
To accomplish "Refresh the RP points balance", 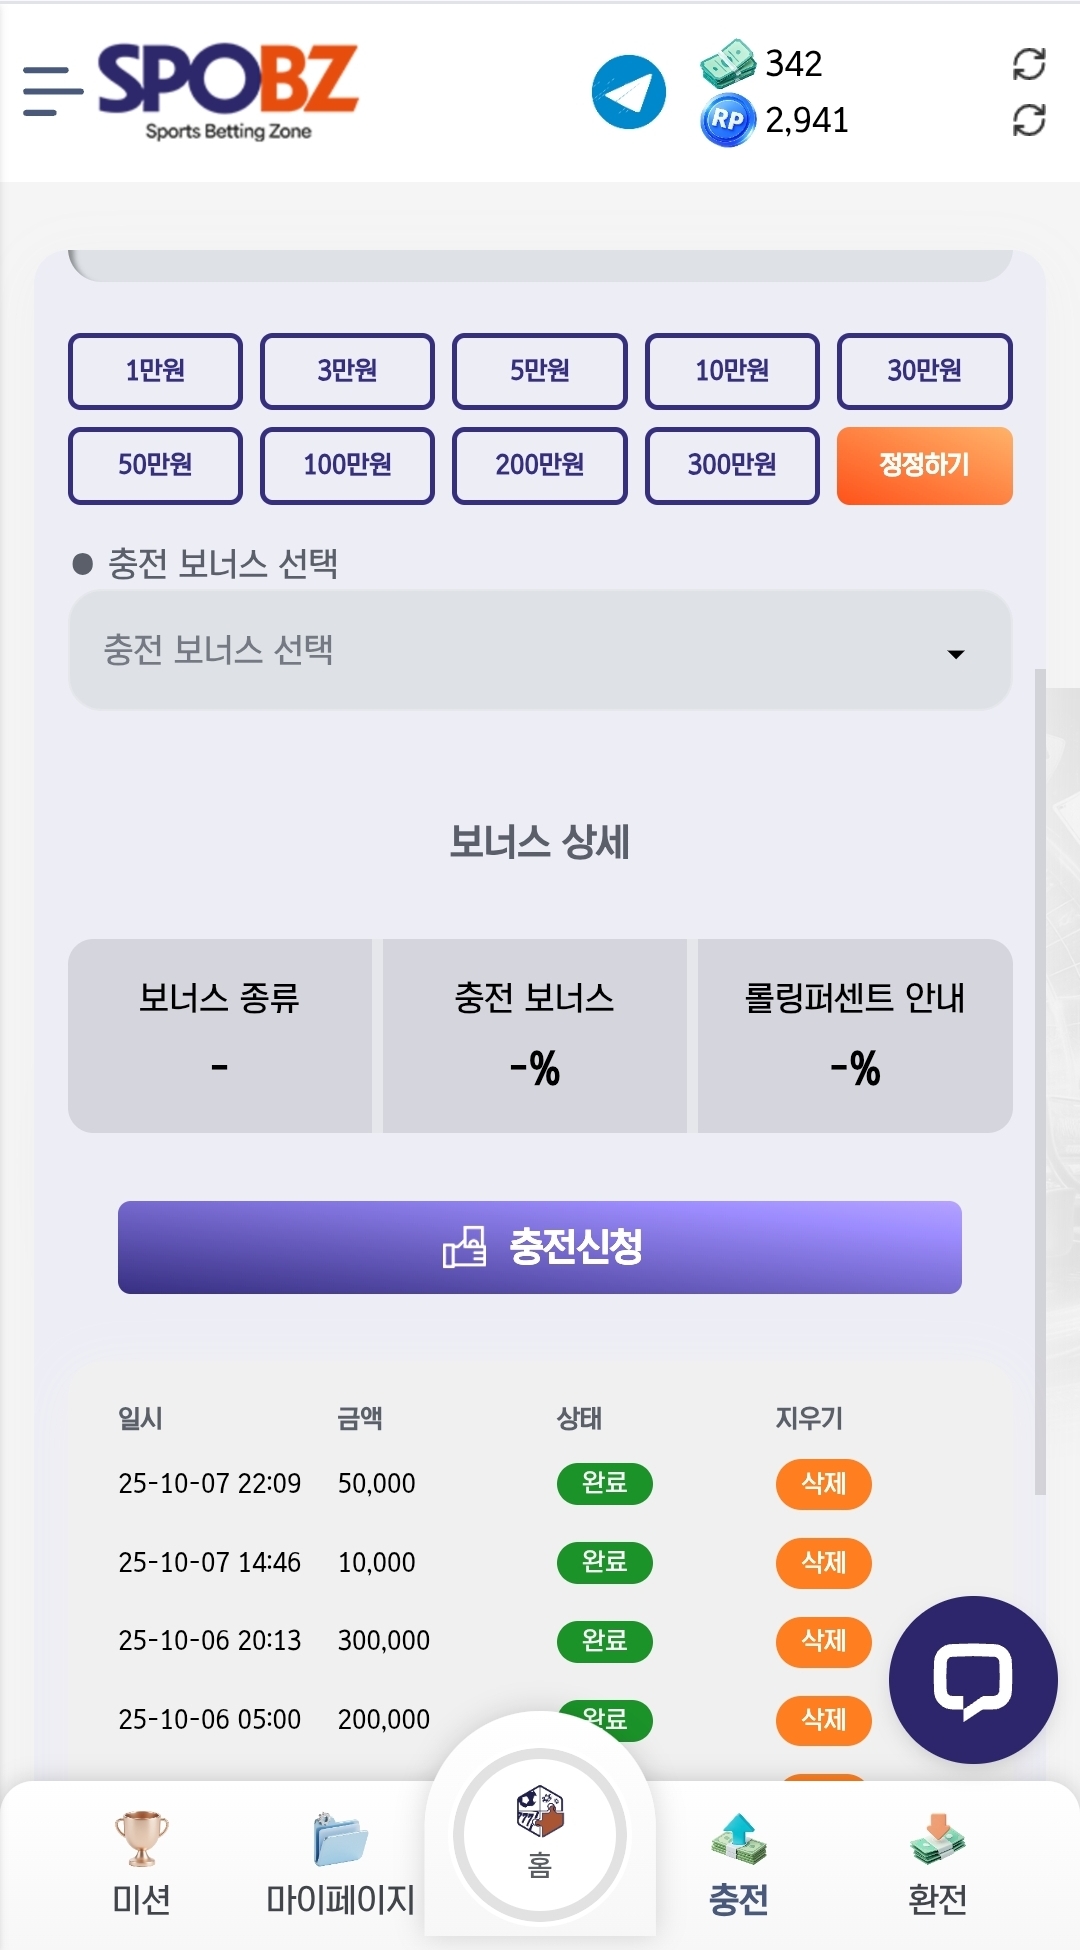I will 1028,121.
